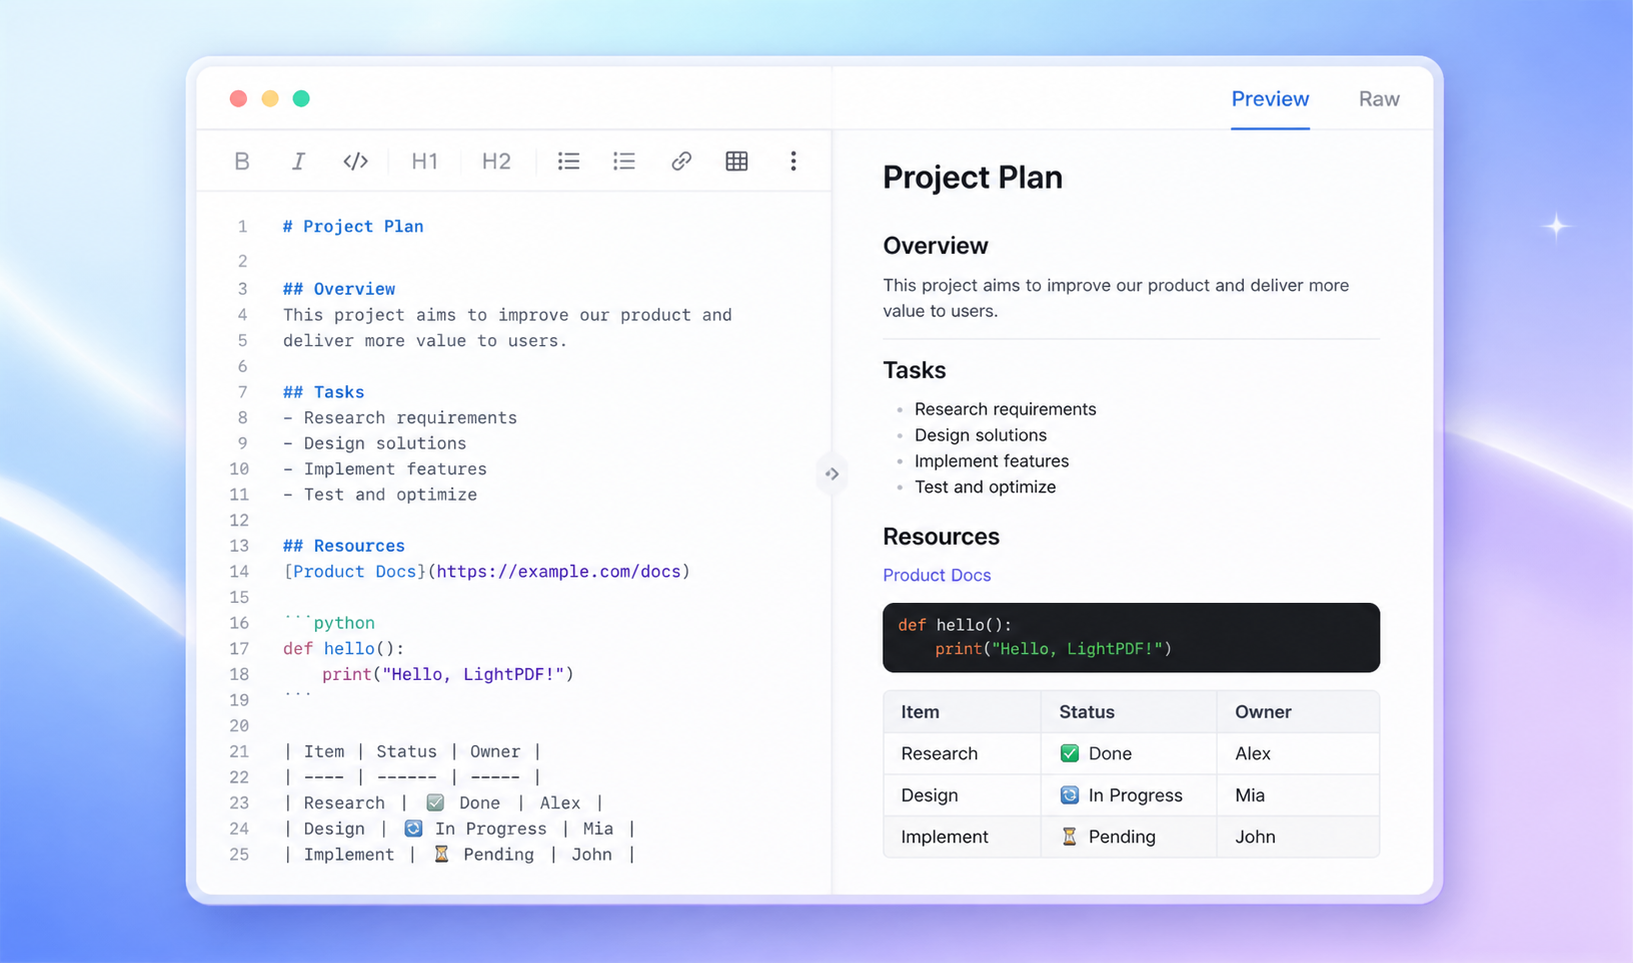Click 'Design solutions' bullet in the preview
The height and width of the screenshot is (963, 1633).
pos(980,435)
